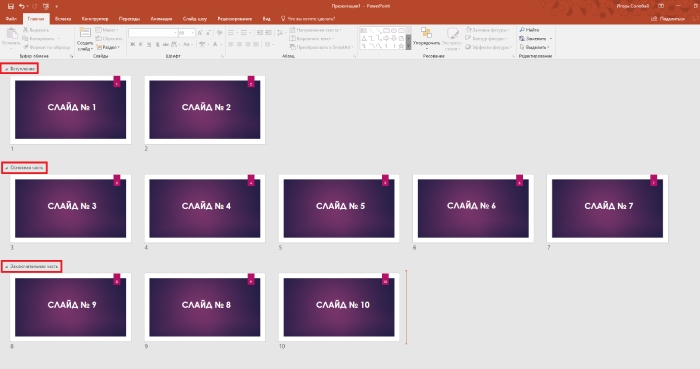Toggle underline (Ч) formatting
This screenshot has width=700, height=369.
pos(149,45)
